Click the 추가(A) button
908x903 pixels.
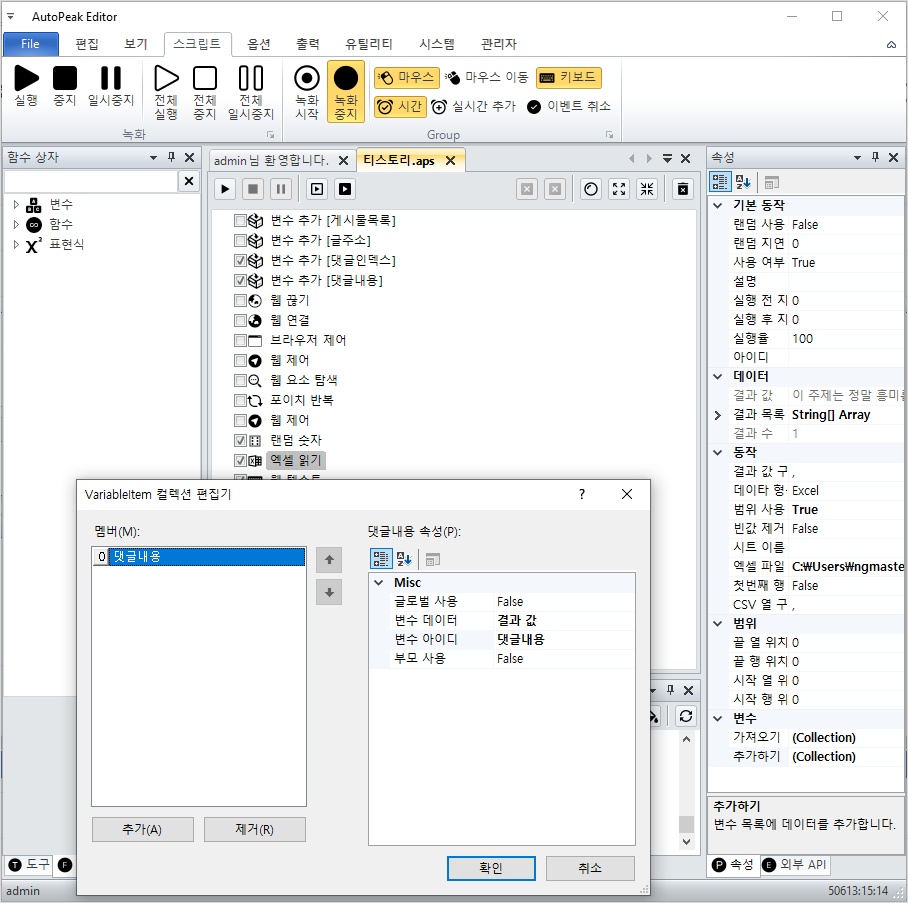pyautogui.click(x=142, y=829)
